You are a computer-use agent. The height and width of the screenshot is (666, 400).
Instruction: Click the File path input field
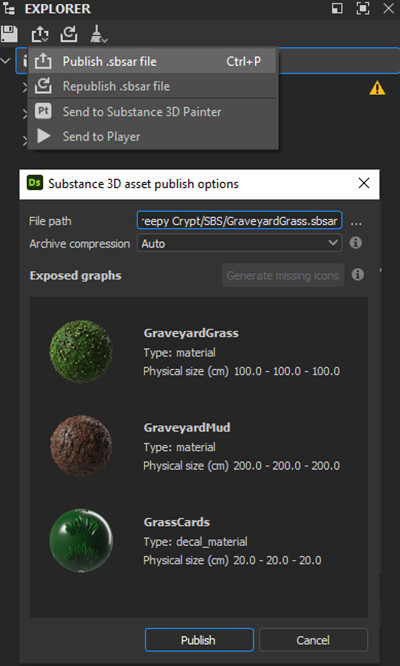pyautogui.click(x=239, y=221)
